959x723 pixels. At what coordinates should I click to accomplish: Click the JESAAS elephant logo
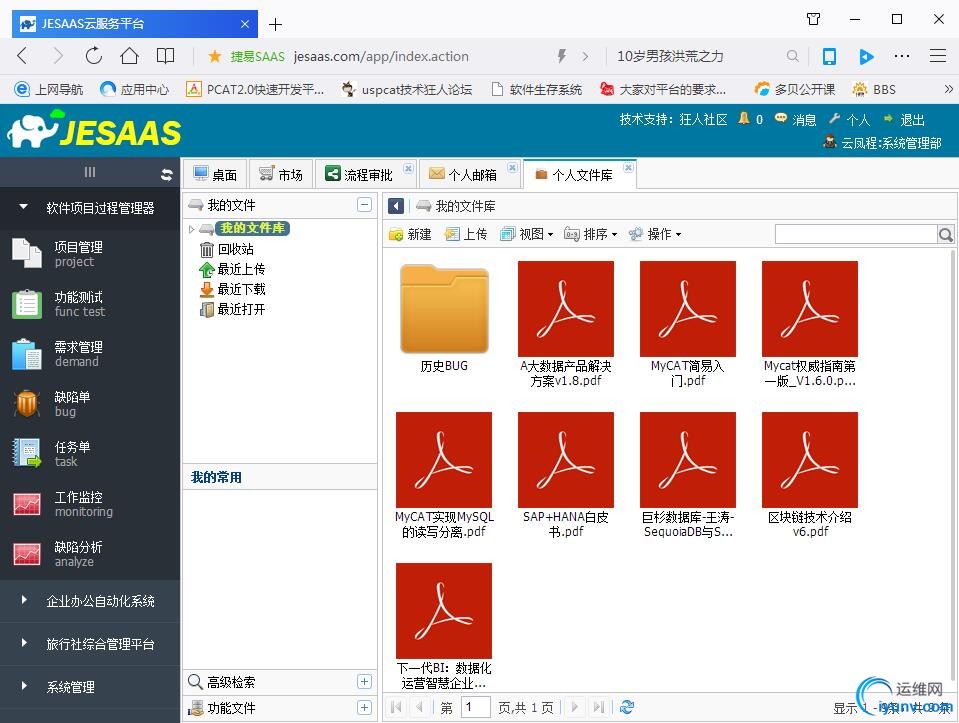[x=94, y=130]
